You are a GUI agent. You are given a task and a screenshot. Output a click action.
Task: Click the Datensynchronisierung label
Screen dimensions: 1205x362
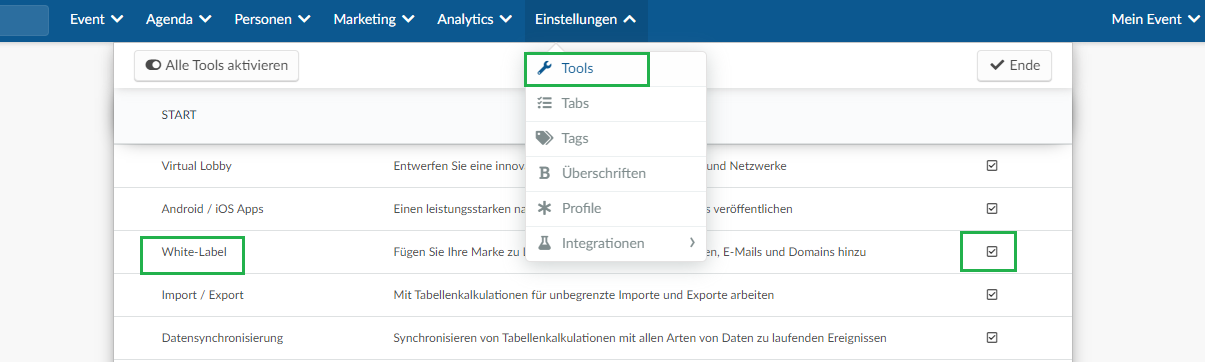click(222, 338)
